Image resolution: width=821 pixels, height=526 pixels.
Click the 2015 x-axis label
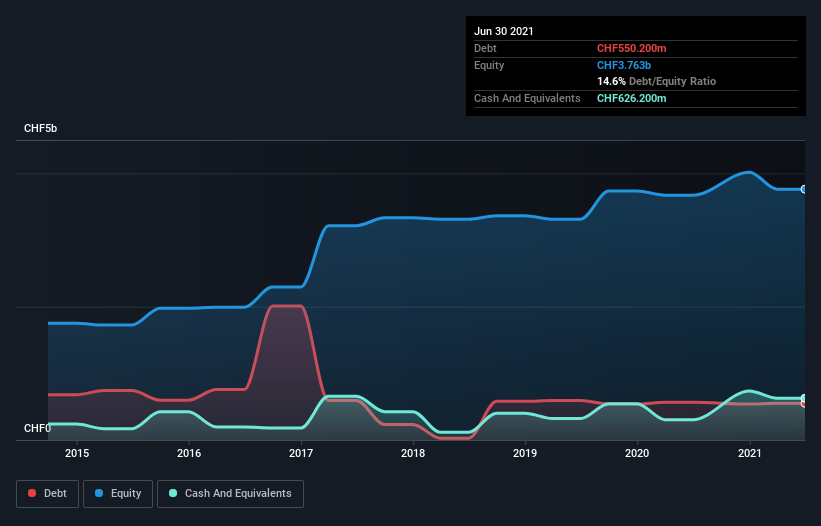pos(77,453)
